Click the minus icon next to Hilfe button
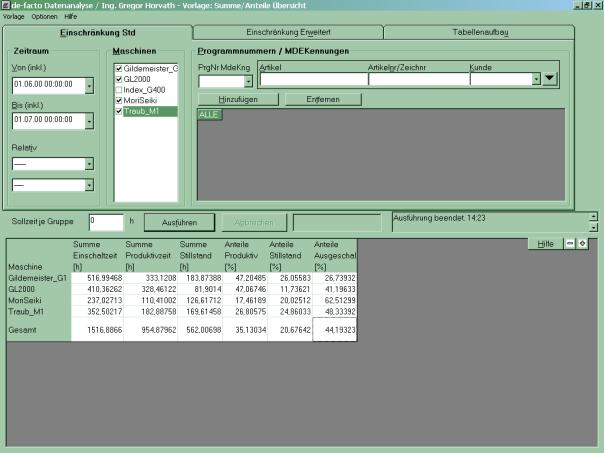This screenshot has width=604, height=453. [569, 243]
